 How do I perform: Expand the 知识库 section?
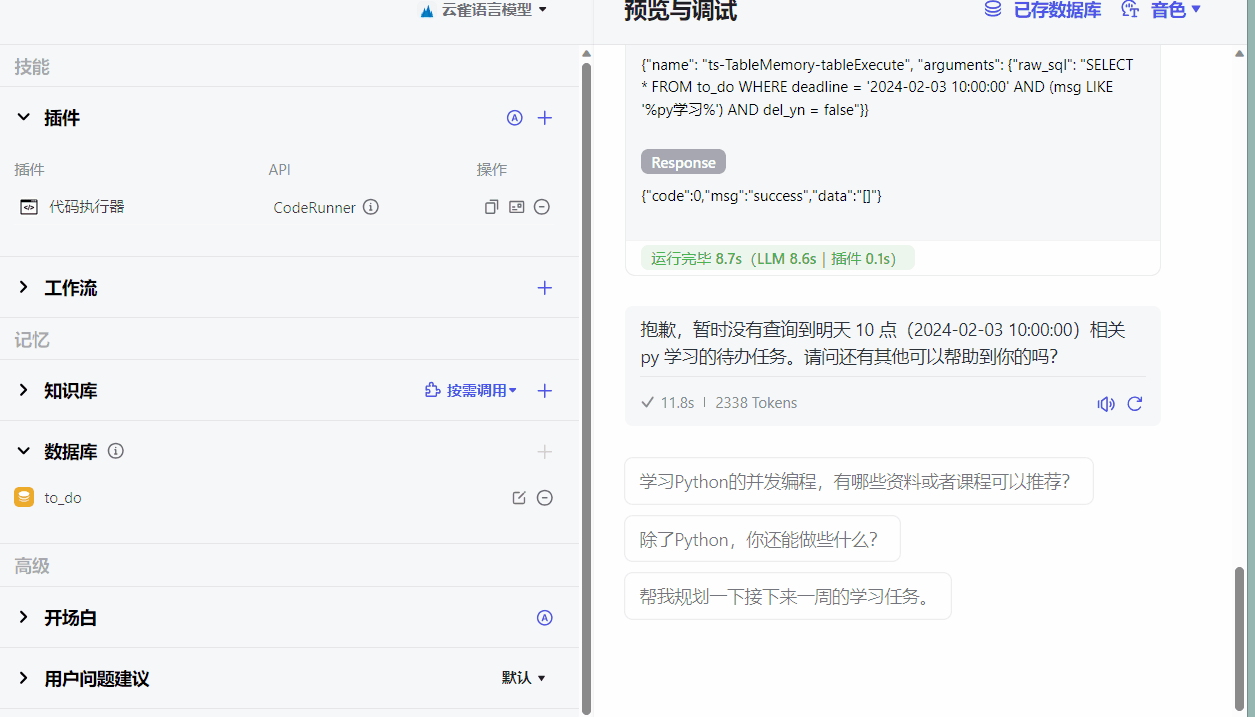point(24,391)
